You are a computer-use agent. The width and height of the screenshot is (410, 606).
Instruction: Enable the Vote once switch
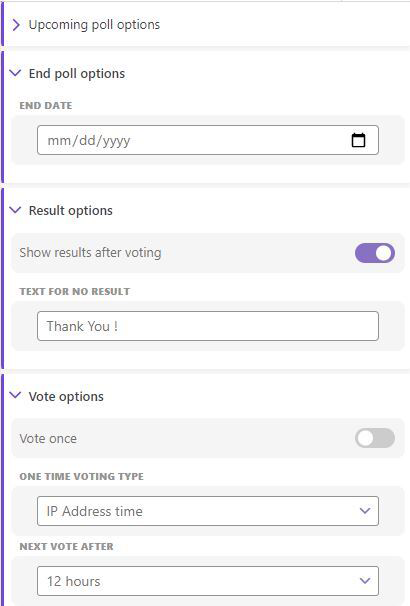click(375, 438)
